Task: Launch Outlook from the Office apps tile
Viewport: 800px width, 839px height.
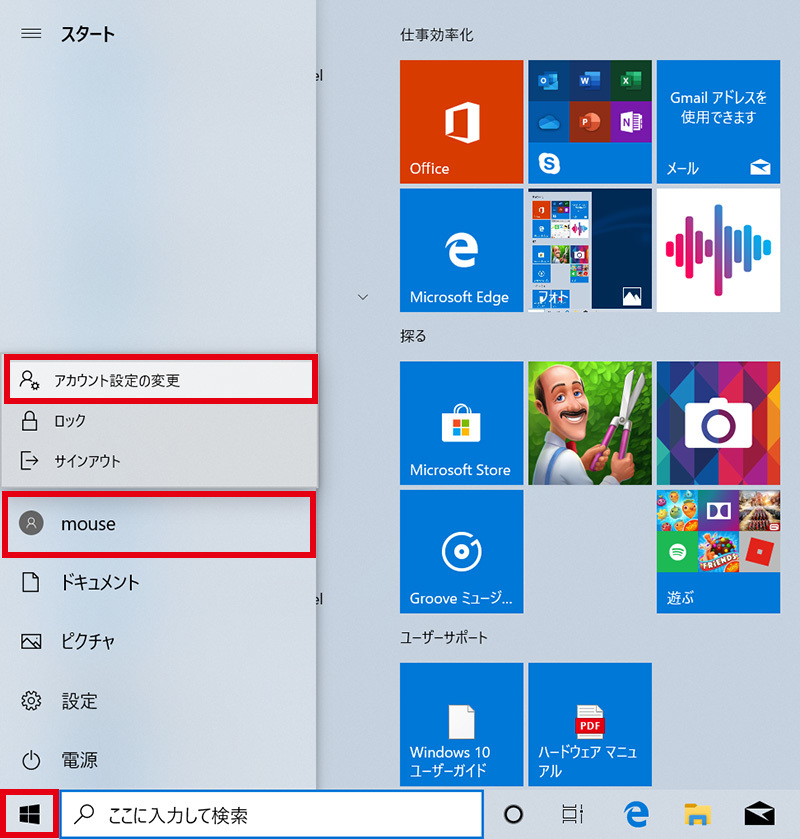Action: coord(548,81)
